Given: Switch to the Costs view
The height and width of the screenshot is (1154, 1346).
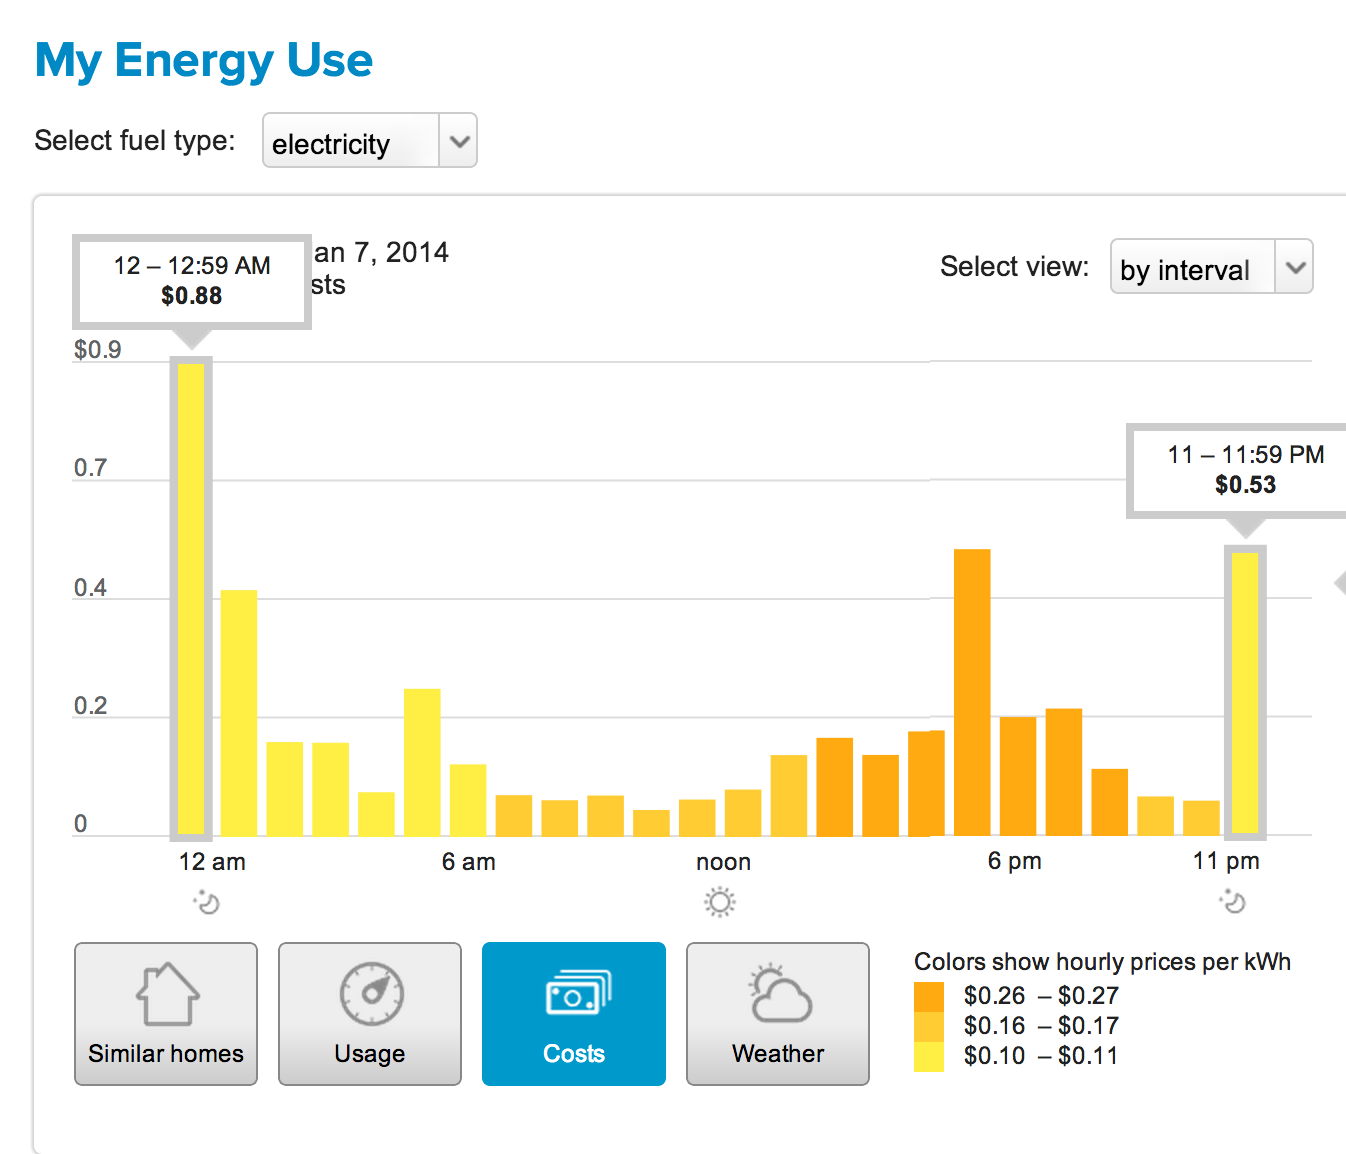Looking at the screenshot, I should click(x=573, y=1014).
